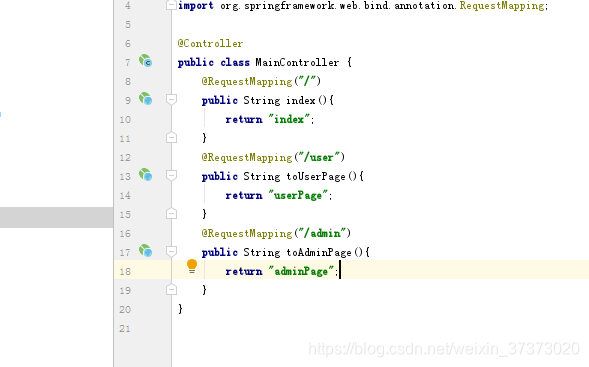This screenshot has height=367, width=589.
Task: Click the @Controller annotation
Action: 210,44
